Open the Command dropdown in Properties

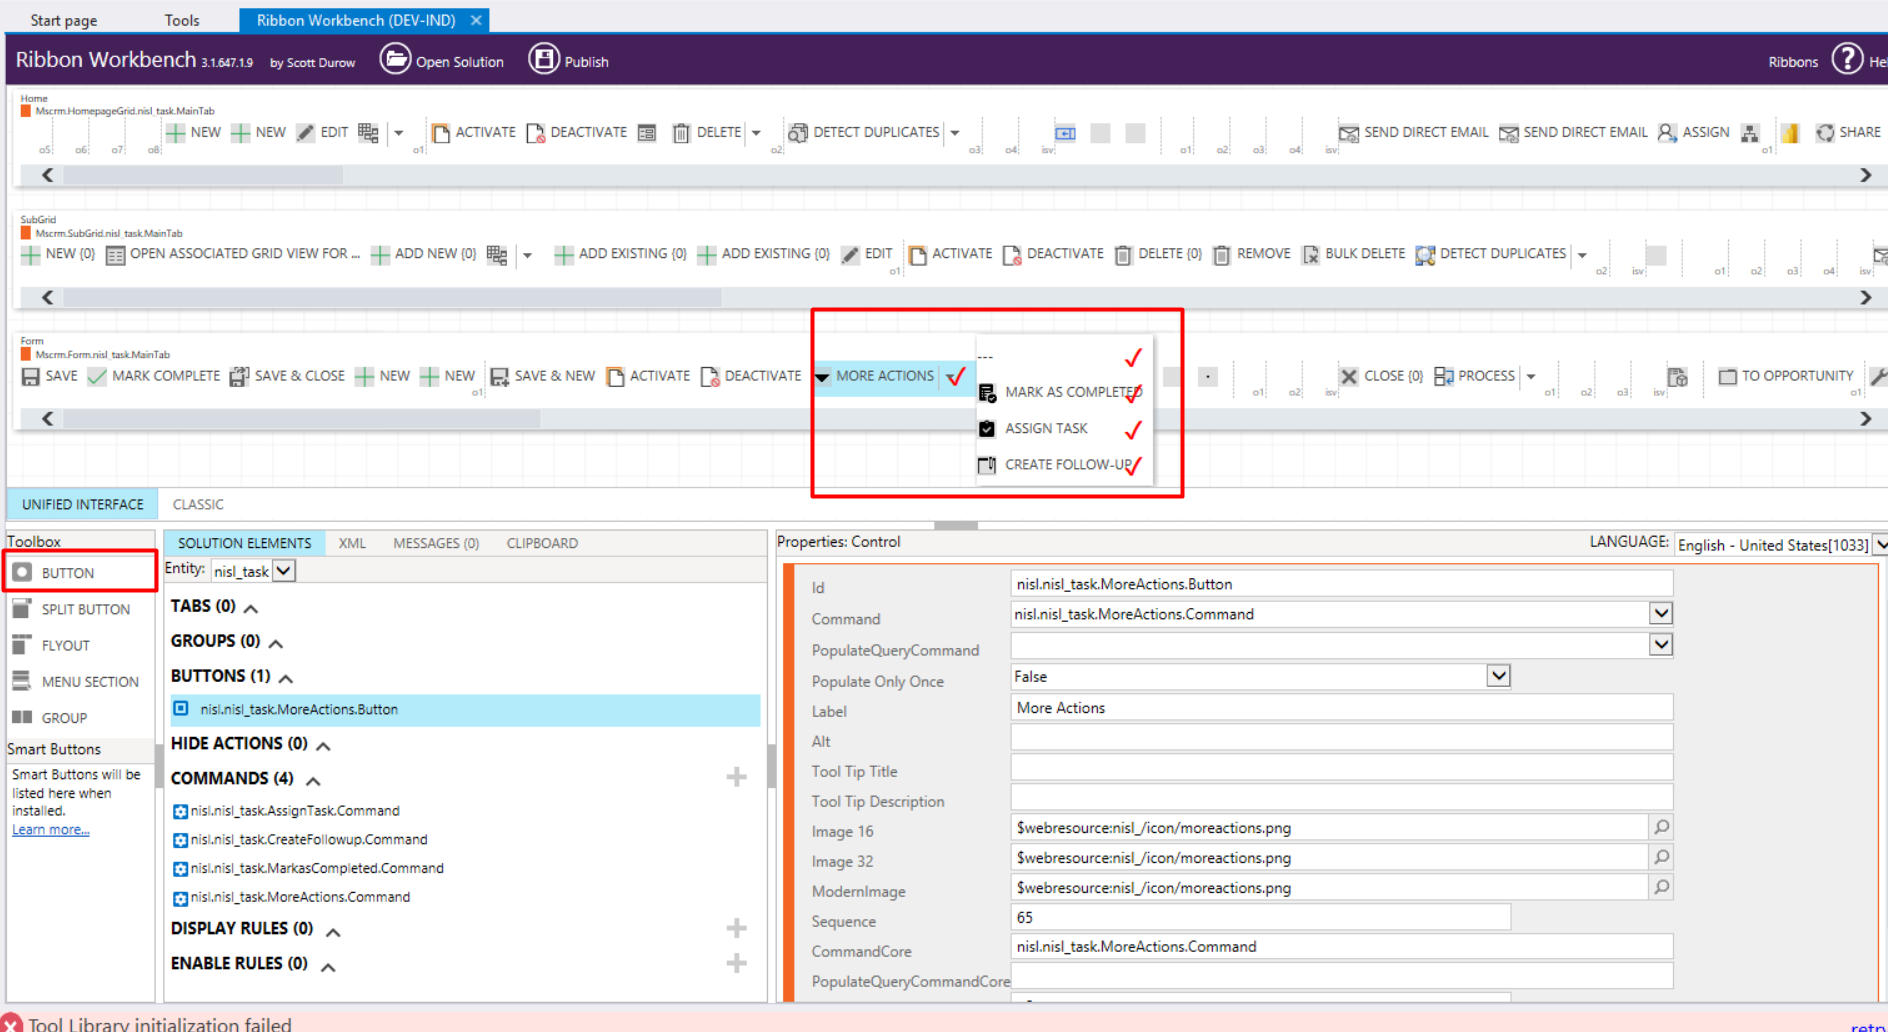[x=1660, y=613]
